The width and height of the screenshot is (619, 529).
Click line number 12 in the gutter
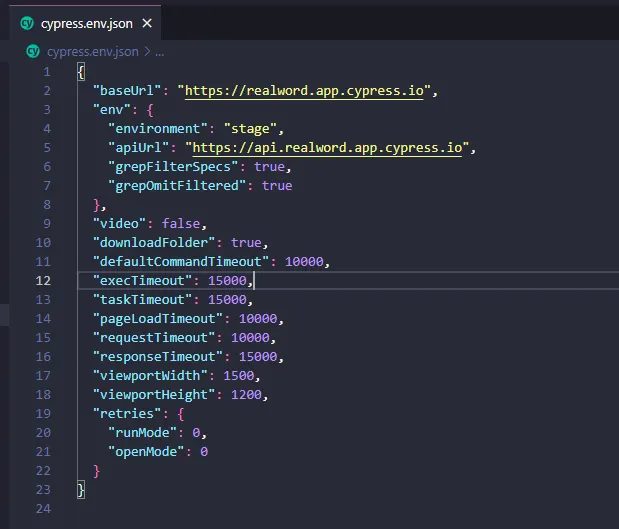click(x=43, y=281)
